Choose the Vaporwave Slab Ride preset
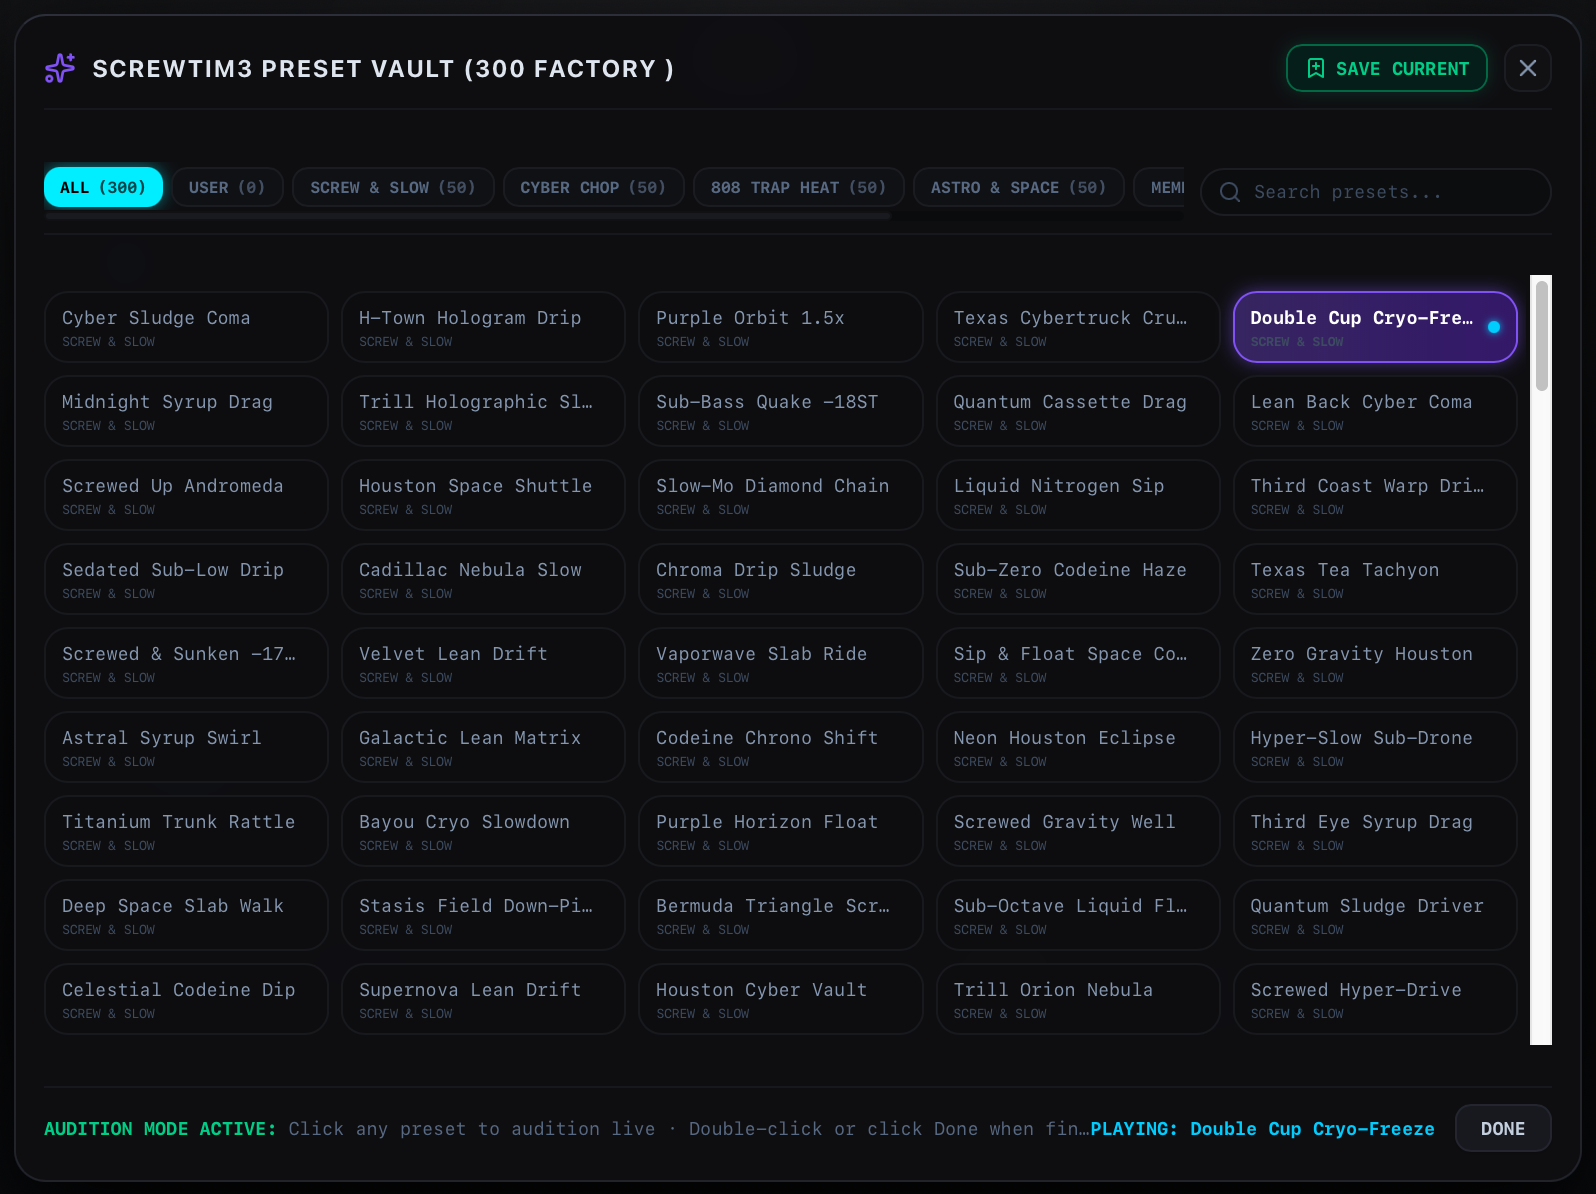Image resolution: width=1596 pixels, height=1194 pixels. (x=780, y=663)
